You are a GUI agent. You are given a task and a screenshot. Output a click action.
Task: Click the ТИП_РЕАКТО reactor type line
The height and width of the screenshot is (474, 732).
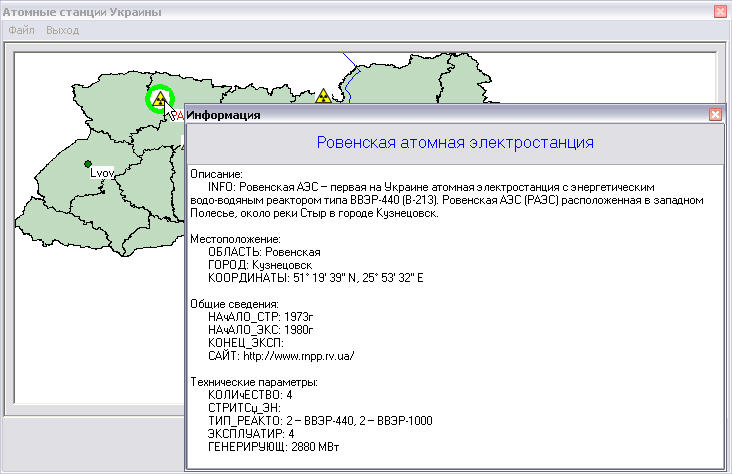click(320, 421)
